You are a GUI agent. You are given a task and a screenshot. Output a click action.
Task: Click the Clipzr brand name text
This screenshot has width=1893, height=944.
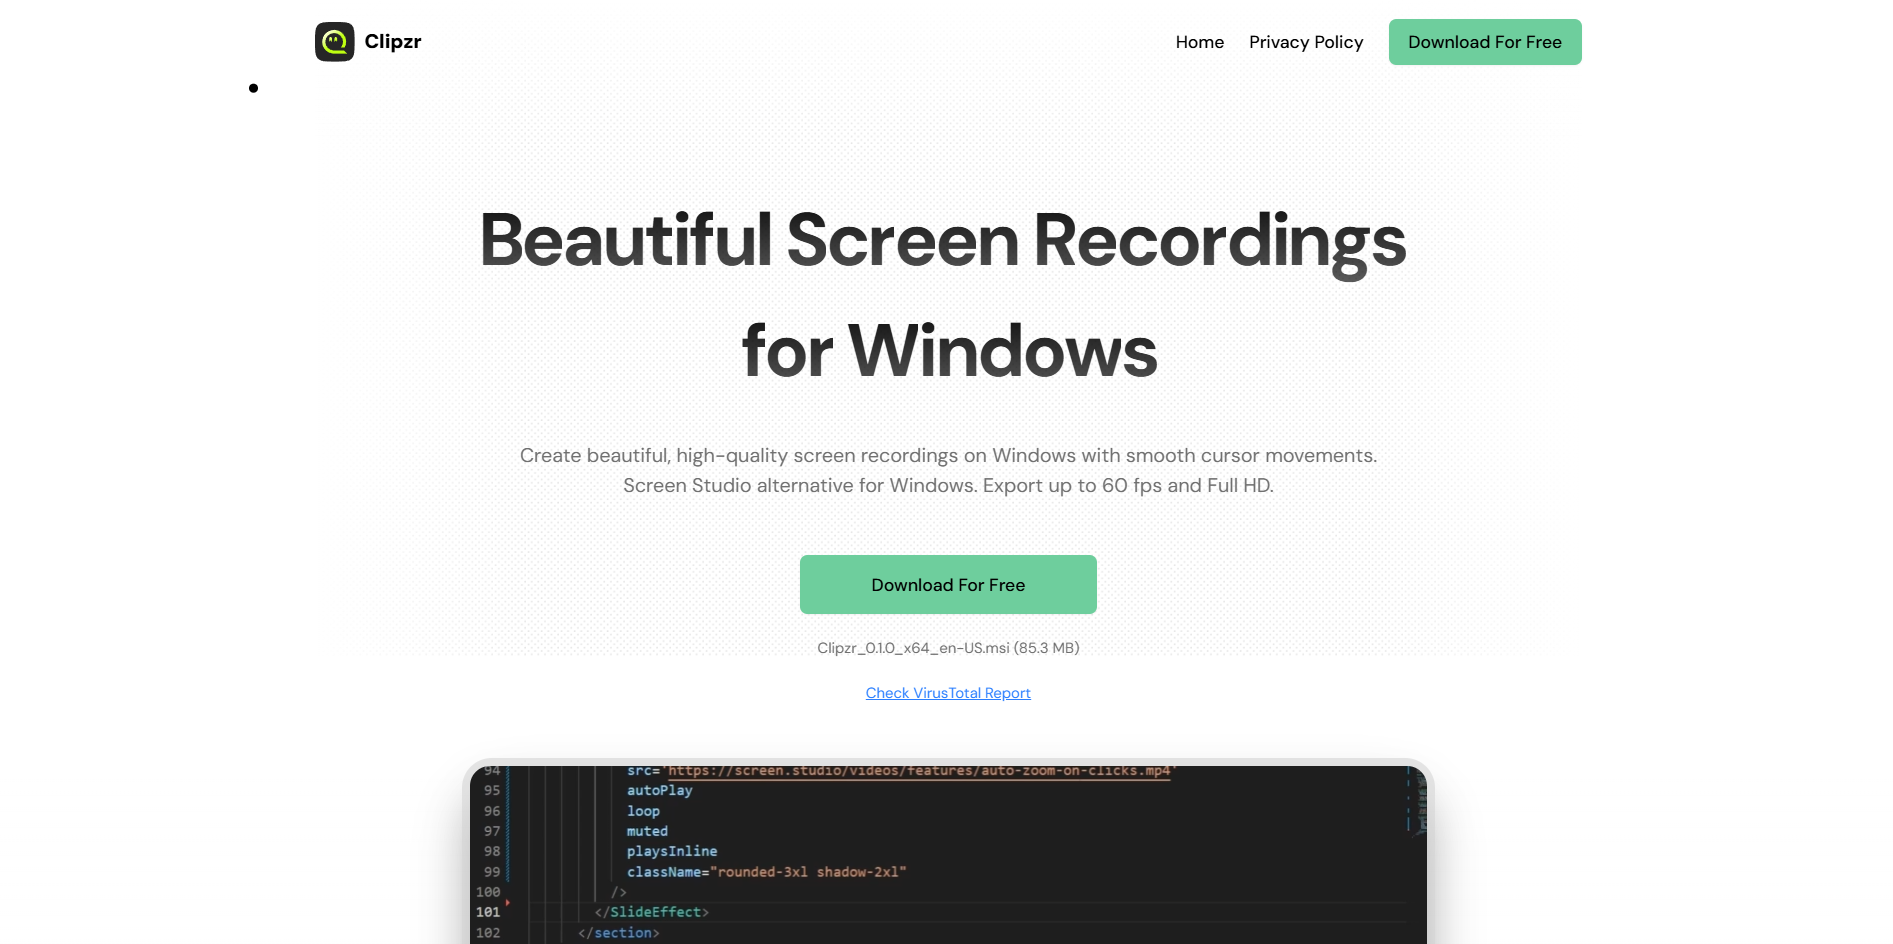(x=393, y=42)
